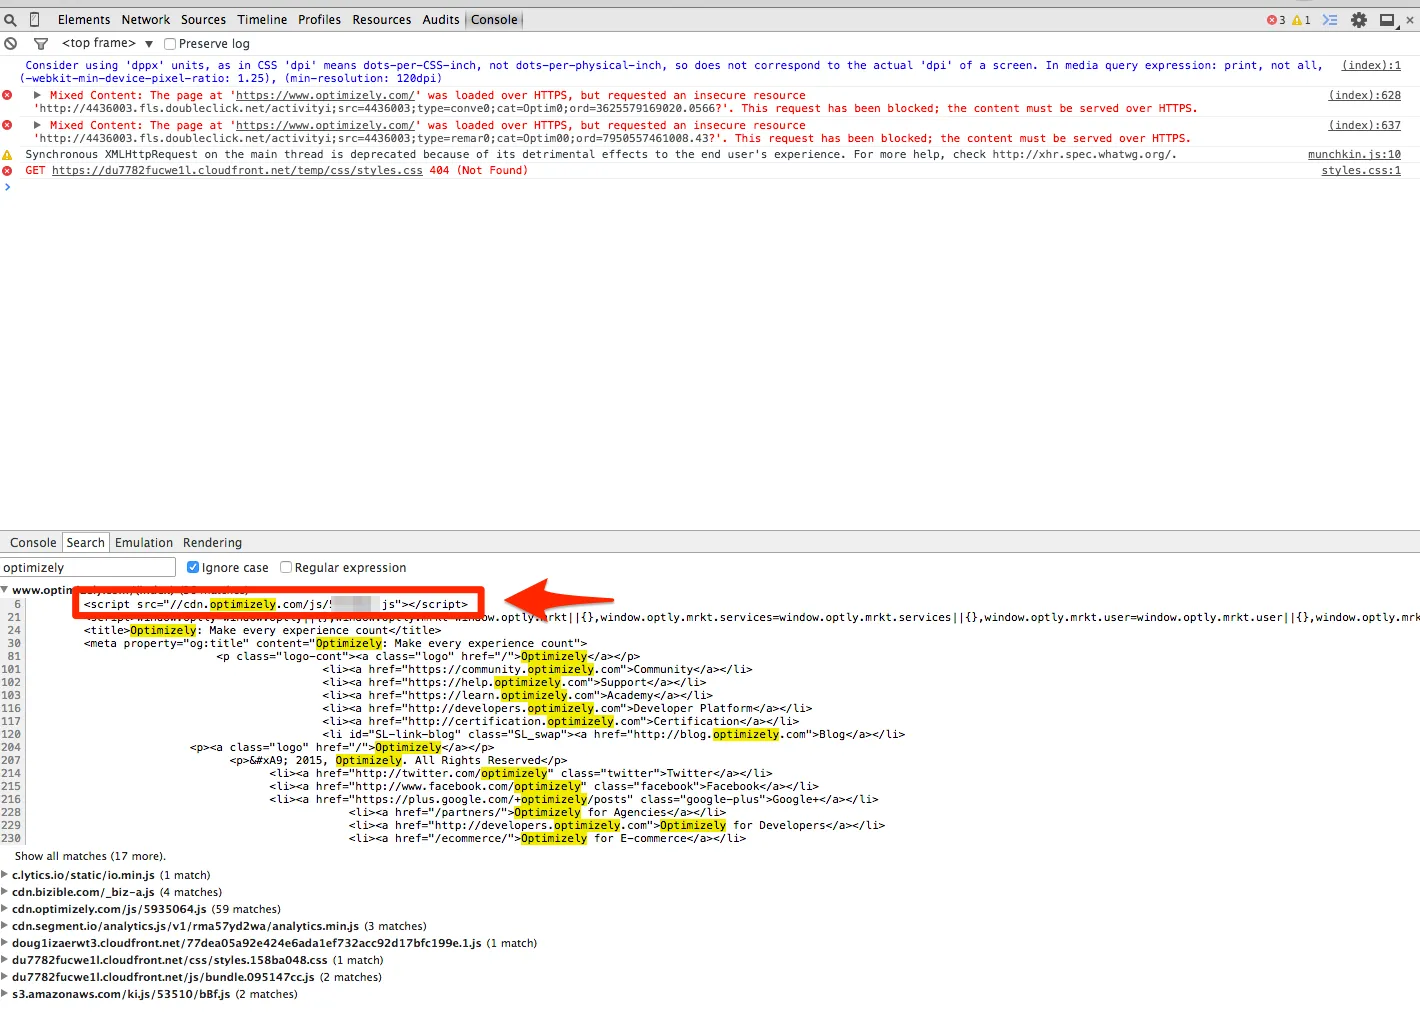Expand du7782fucwe1l styles.158ba048.css results

click(5, 960)
